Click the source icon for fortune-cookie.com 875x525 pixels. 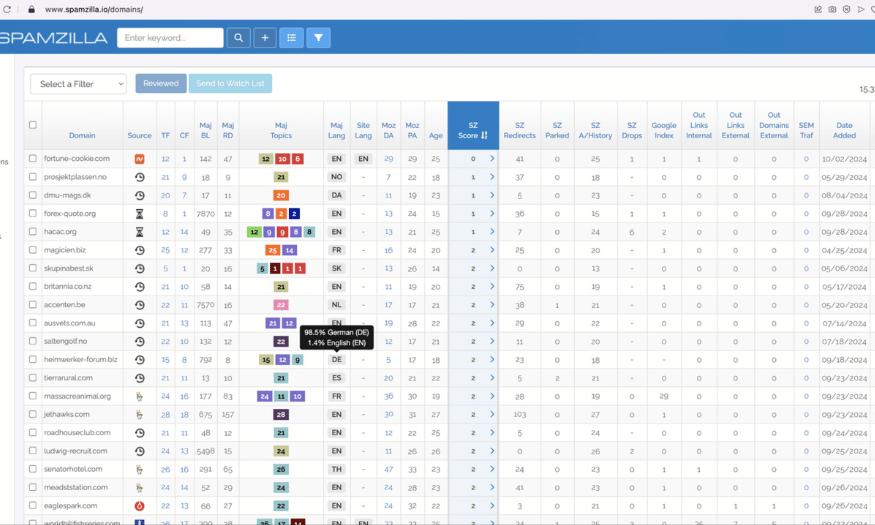point(140,159)
